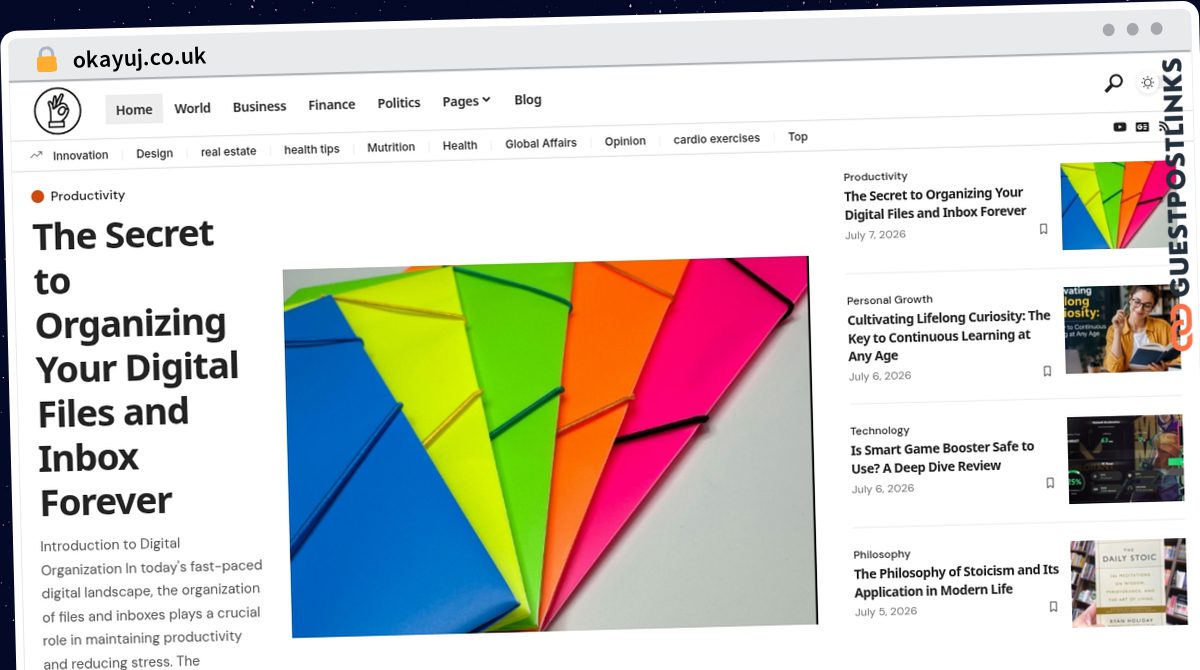Click the Technology category label
Image resolution: width=1200 pixels, height=670 pixels.
(880, 431)
